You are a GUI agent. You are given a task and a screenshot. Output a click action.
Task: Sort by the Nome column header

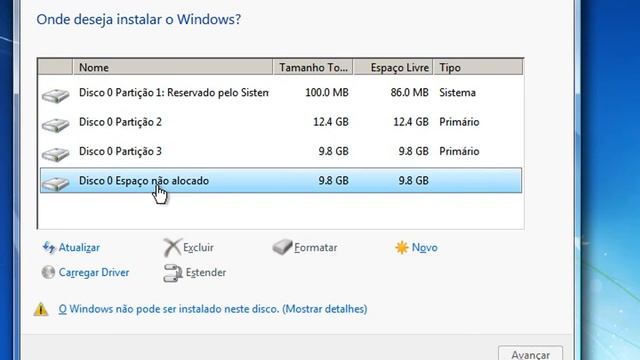[x=173, y=67]
